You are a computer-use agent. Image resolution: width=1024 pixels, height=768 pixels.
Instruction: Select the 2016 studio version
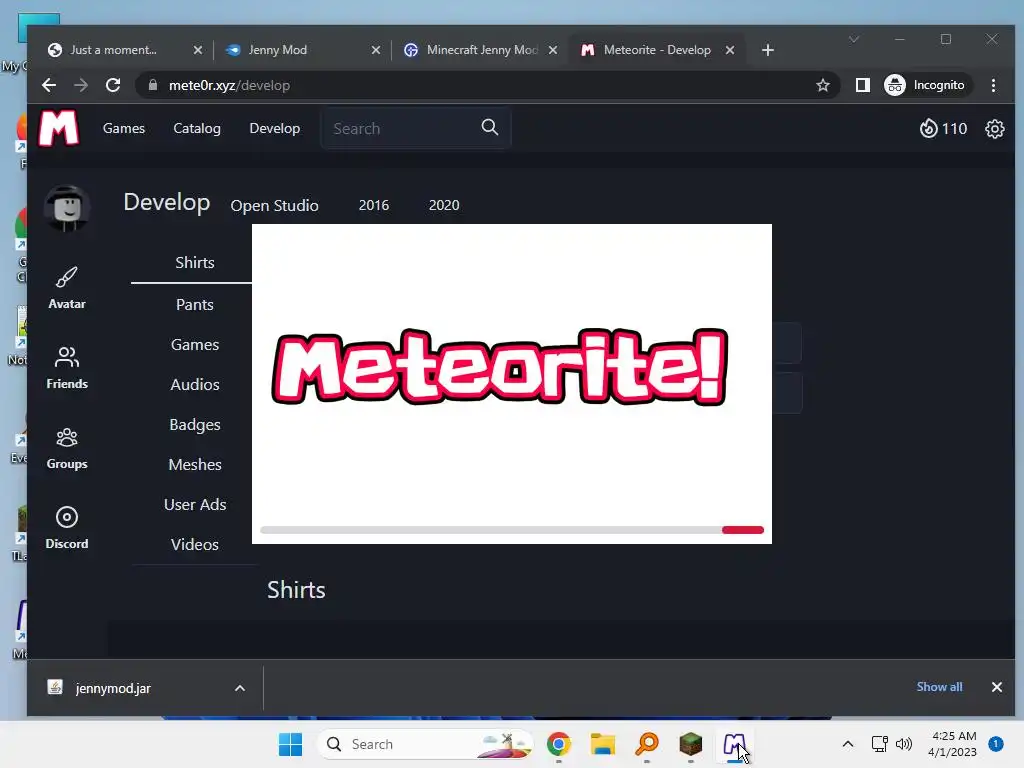tap(374, 205)
